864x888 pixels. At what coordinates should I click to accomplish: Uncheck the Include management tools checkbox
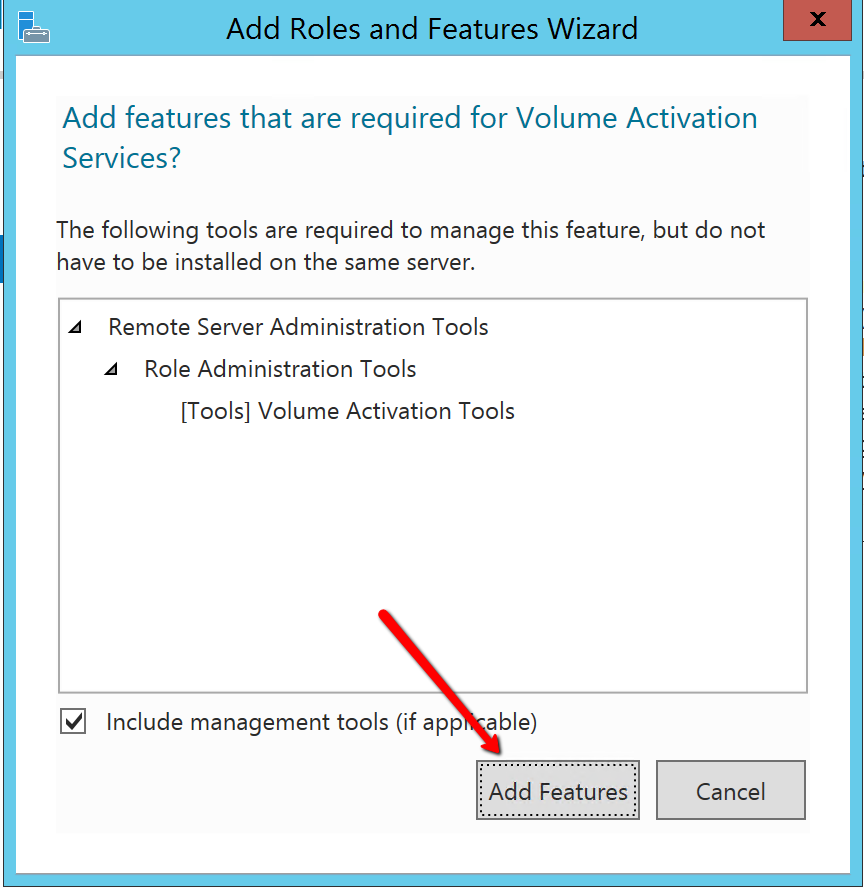73,722
